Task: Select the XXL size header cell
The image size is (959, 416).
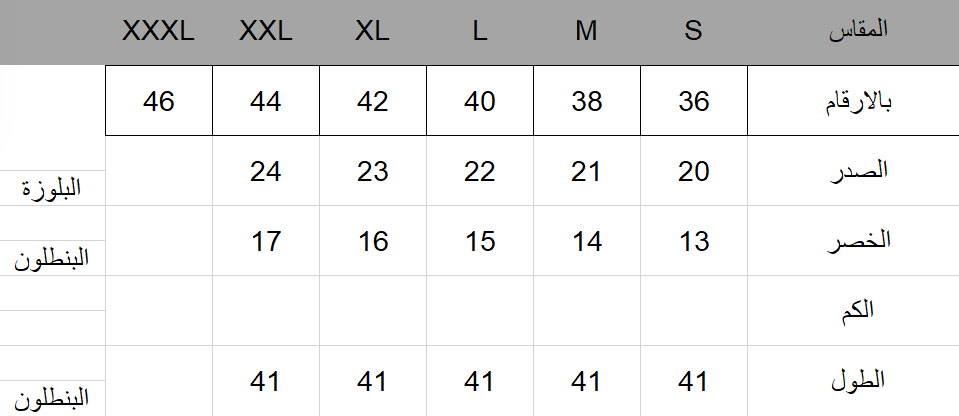Action: click(x=266, y=31)
